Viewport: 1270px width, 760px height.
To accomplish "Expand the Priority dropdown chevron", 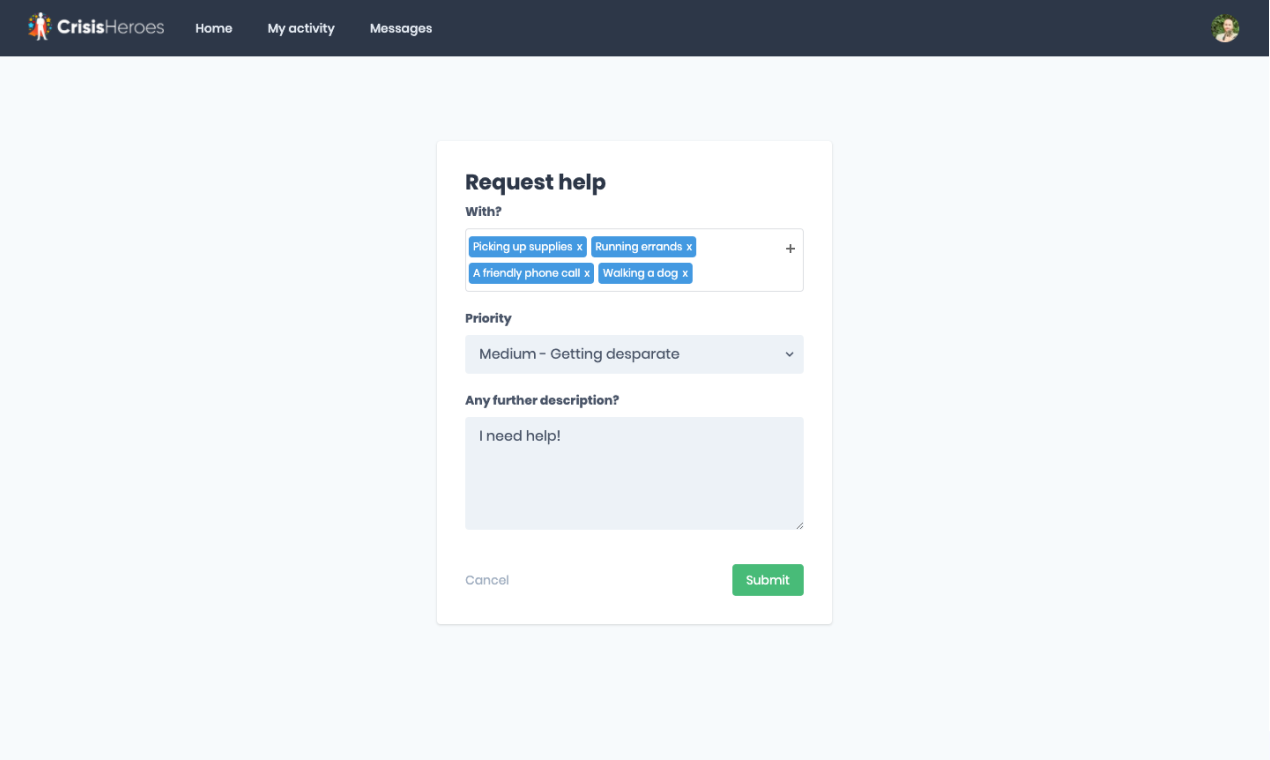I will coord(789,354).
